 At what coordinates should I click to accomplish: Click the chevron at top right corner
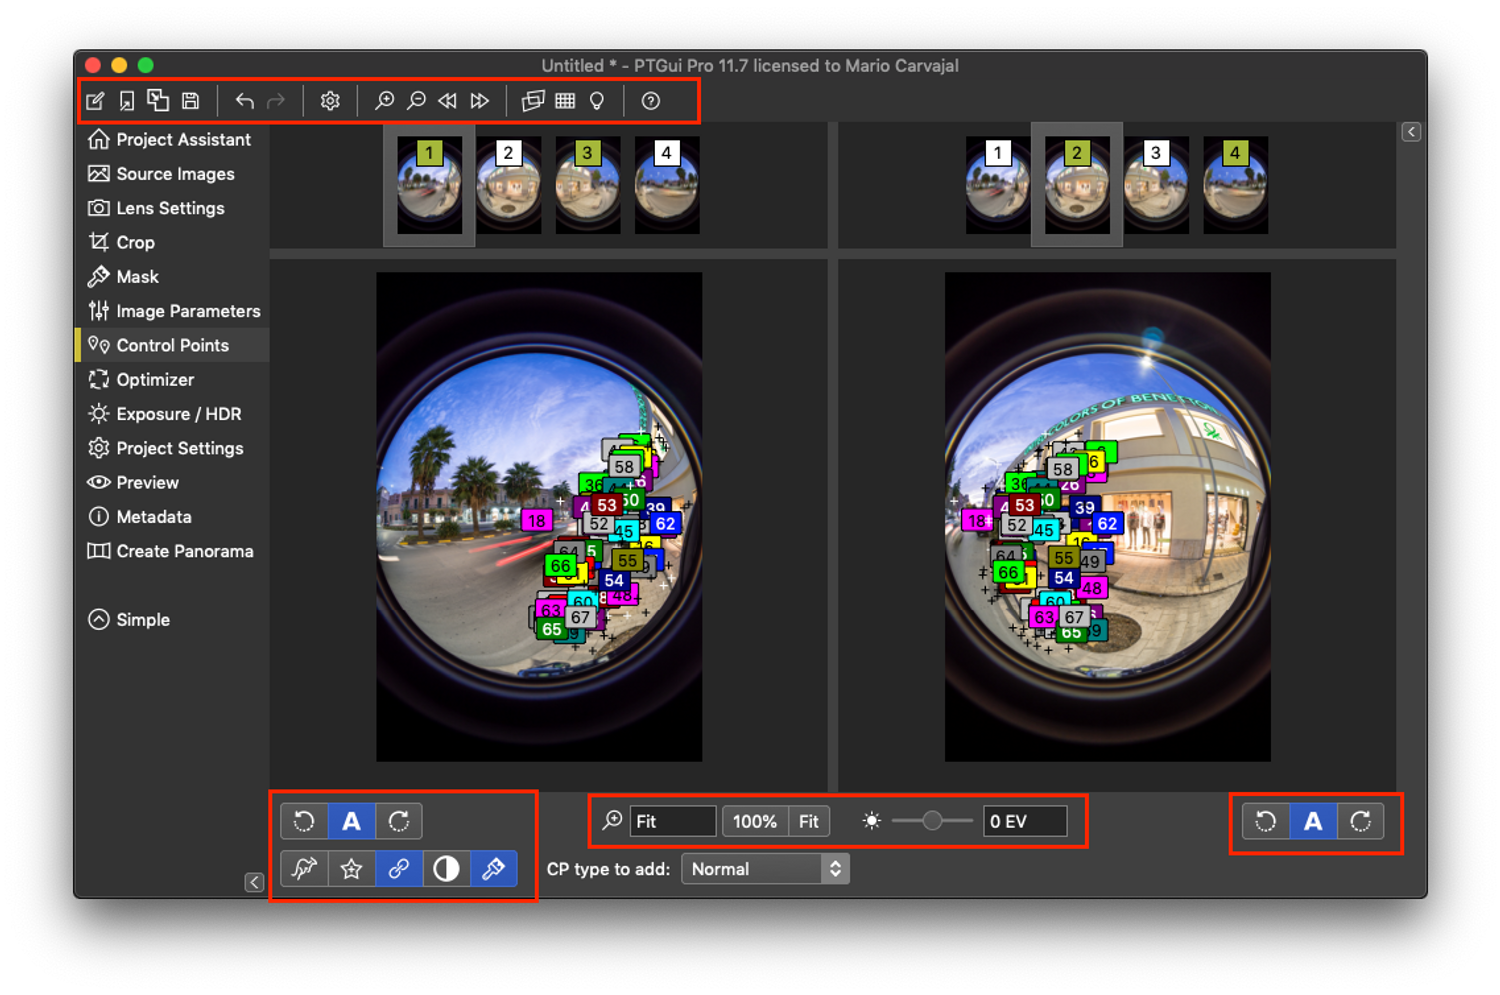pos(1411,132)
